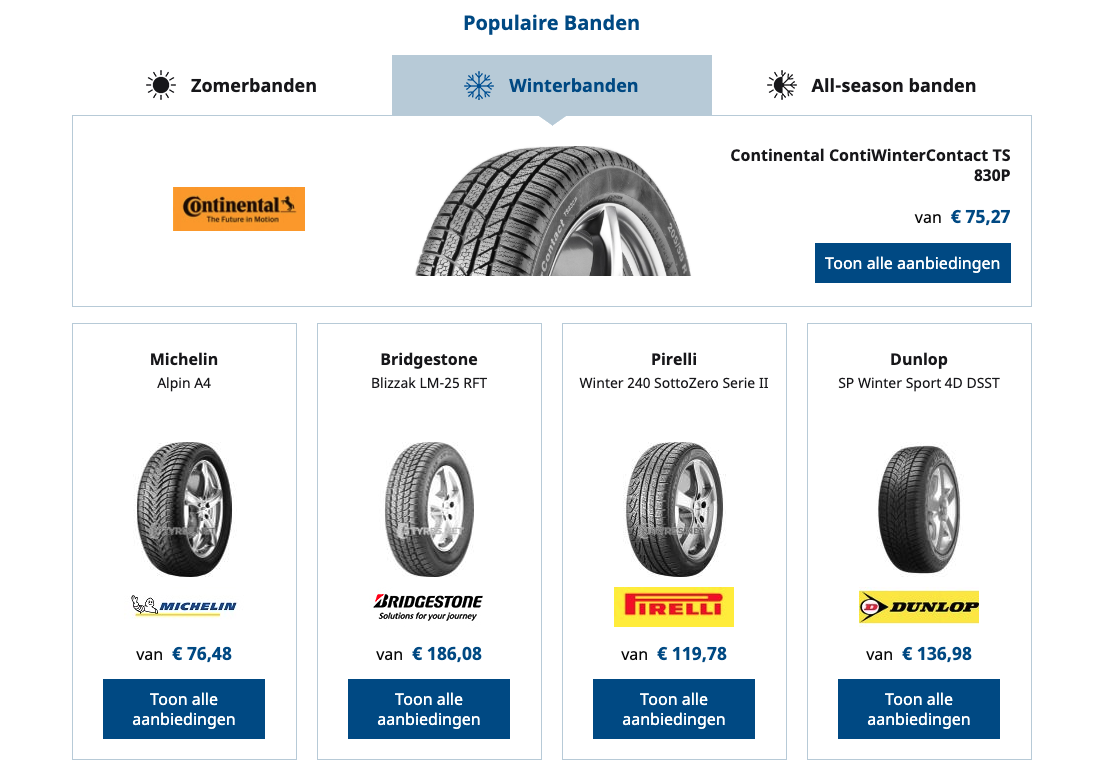Select the Winterbanden tab
Viewport: 1119px width, 782px height.
pos(573,86)
